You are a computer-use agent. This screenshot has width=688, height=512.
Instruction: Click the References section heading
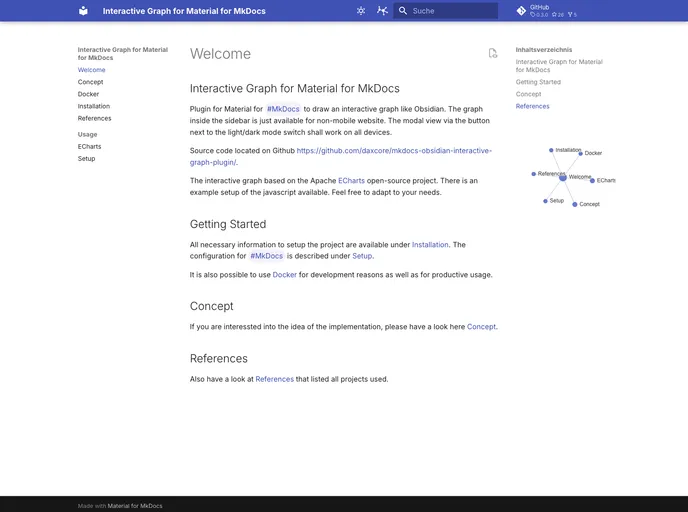219,358
